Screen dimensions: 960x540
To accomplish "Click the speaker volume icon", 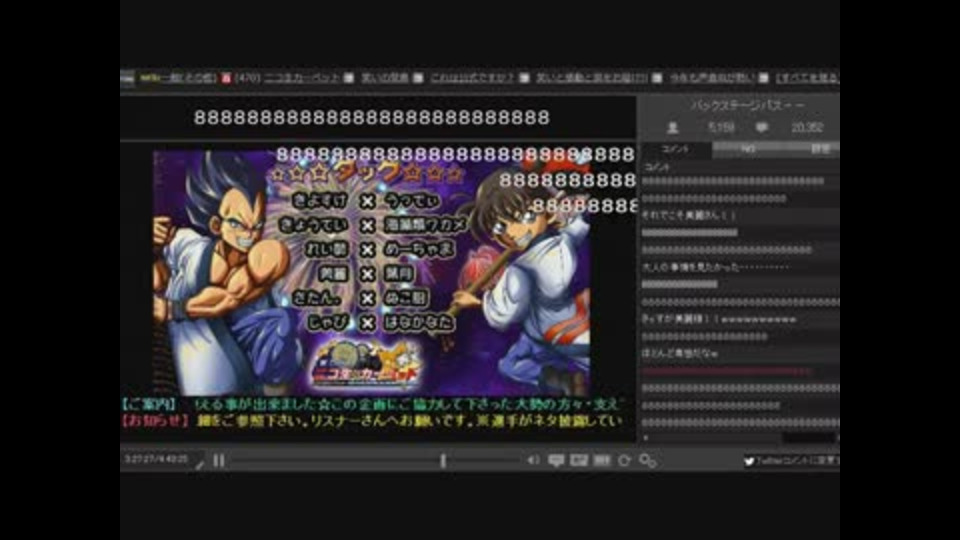I will coord(533,460).
